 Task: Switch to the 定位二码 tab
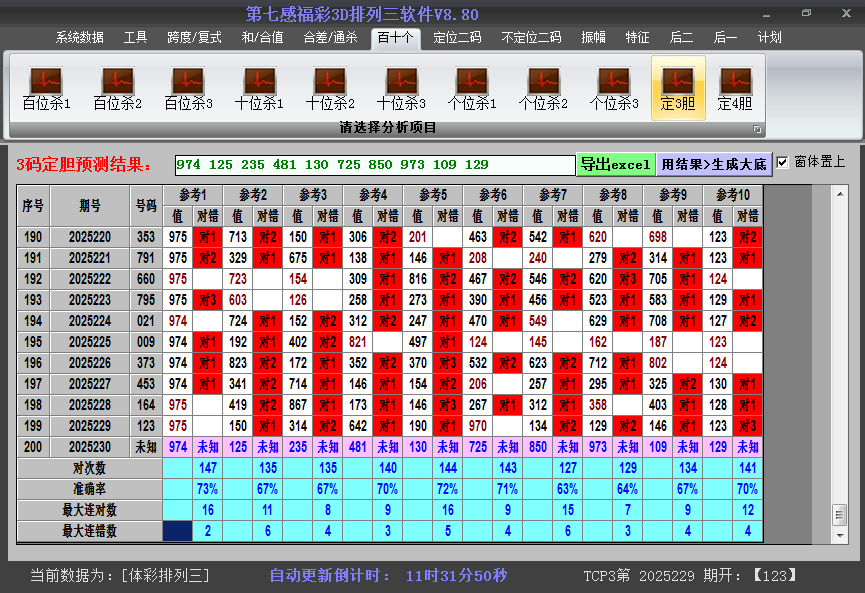457,38
